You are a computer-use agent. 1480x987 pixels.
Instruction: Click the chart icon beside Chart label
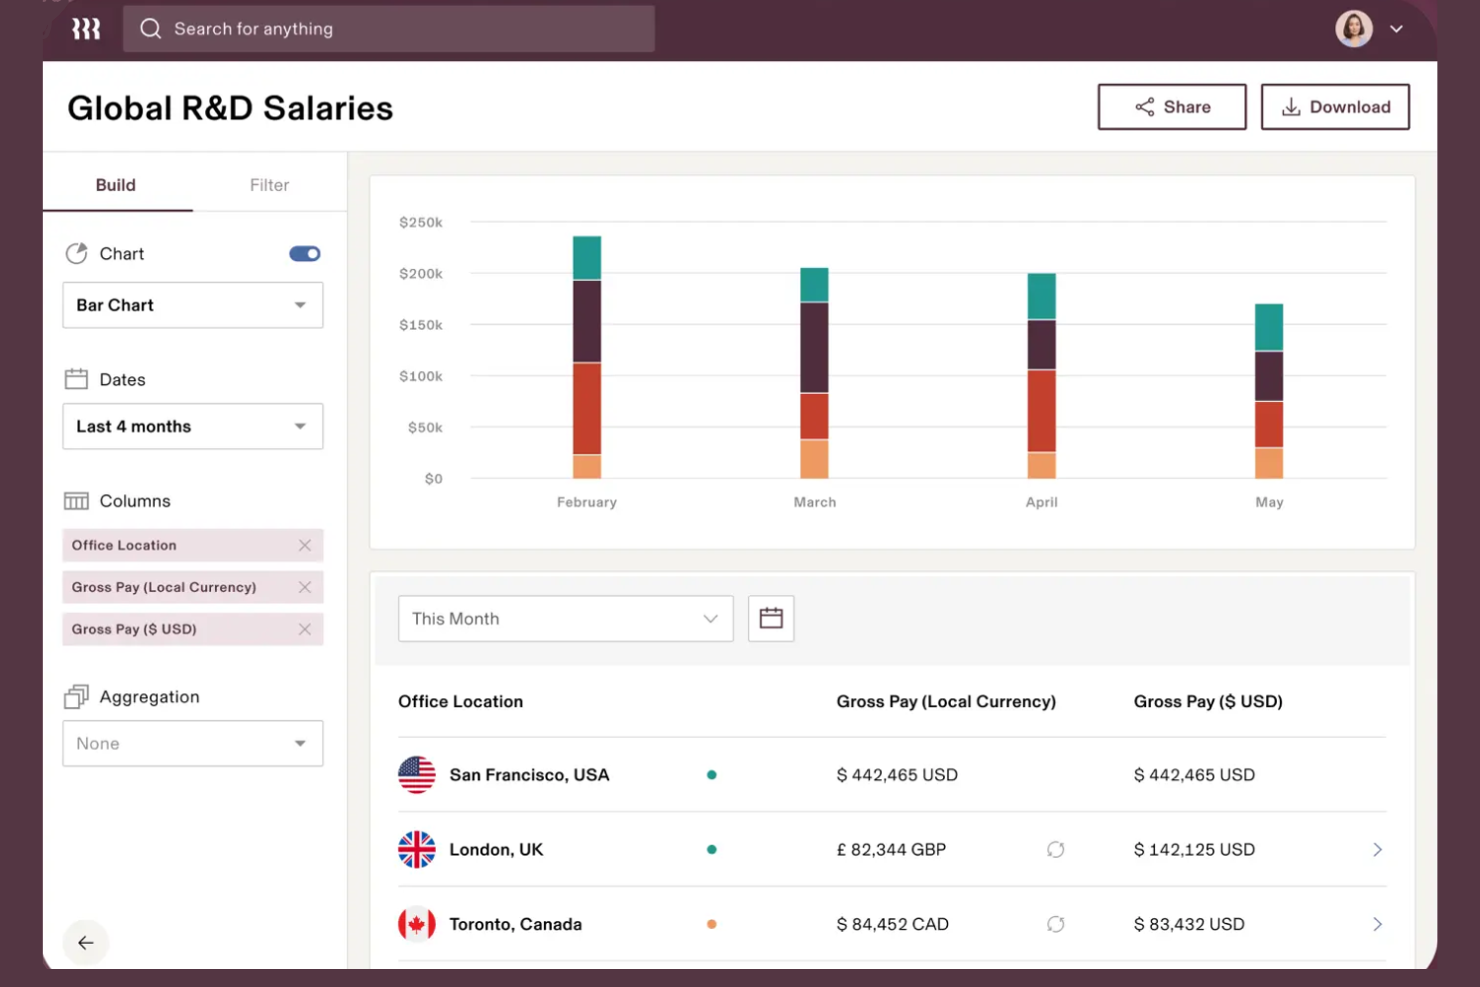coord(77,253)
